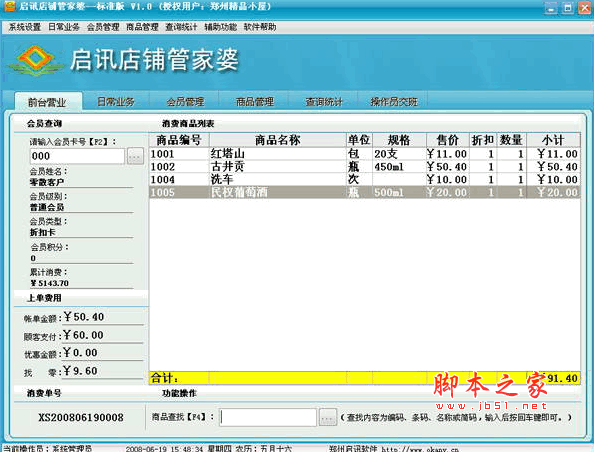
Task: Click the 帐单金额 ¥50.40 value
Action: pos(83,317)
